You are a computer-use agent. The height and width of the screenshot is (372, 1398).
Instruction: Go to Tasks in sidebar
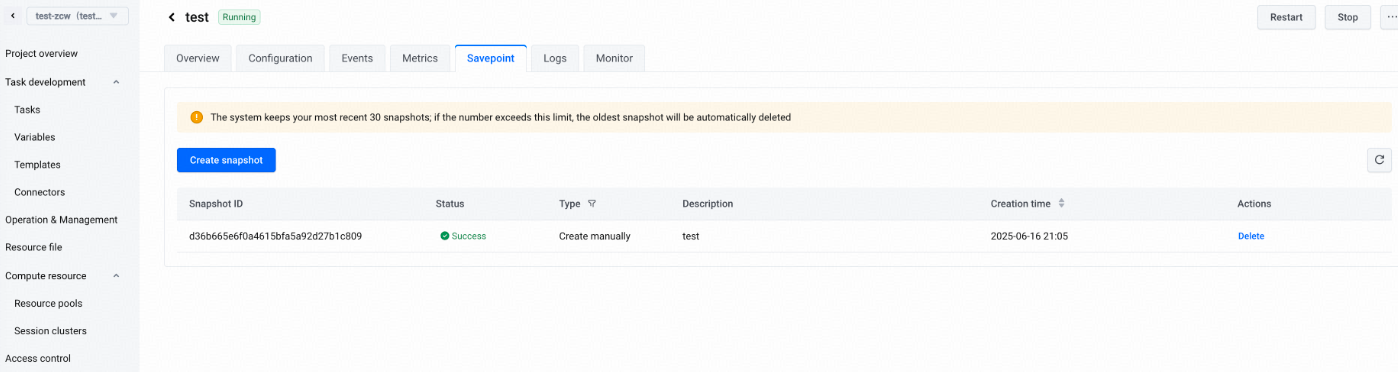[27, 110]
